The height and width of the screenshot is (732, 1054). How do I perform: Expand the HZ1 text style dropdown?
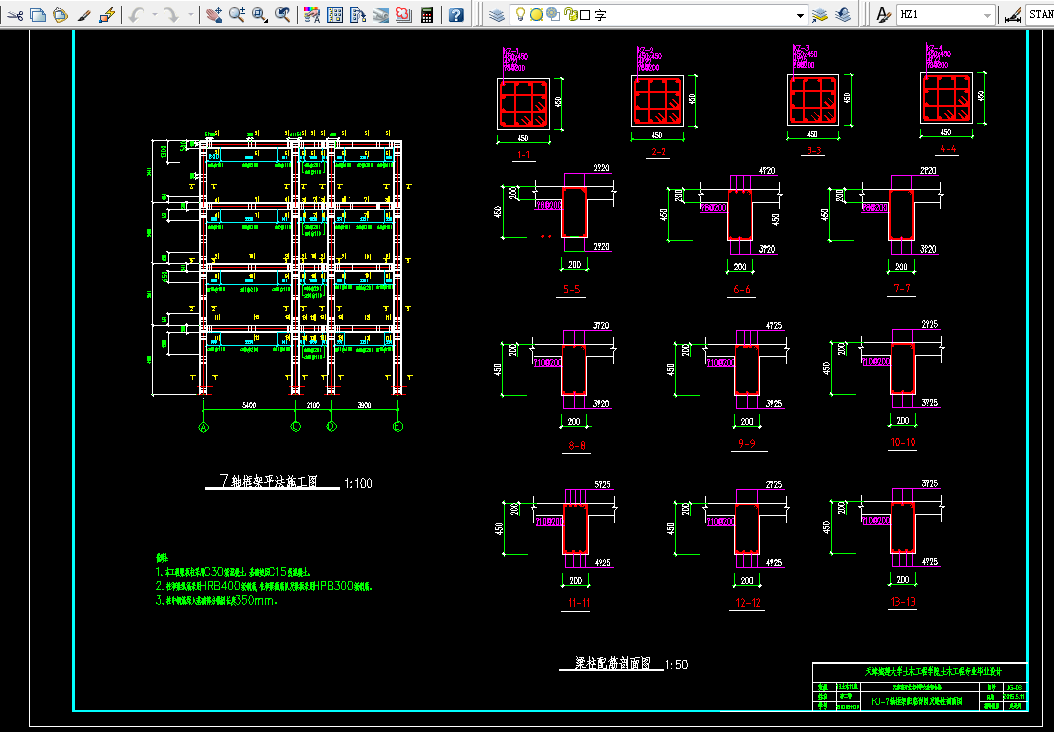point(987,15)
